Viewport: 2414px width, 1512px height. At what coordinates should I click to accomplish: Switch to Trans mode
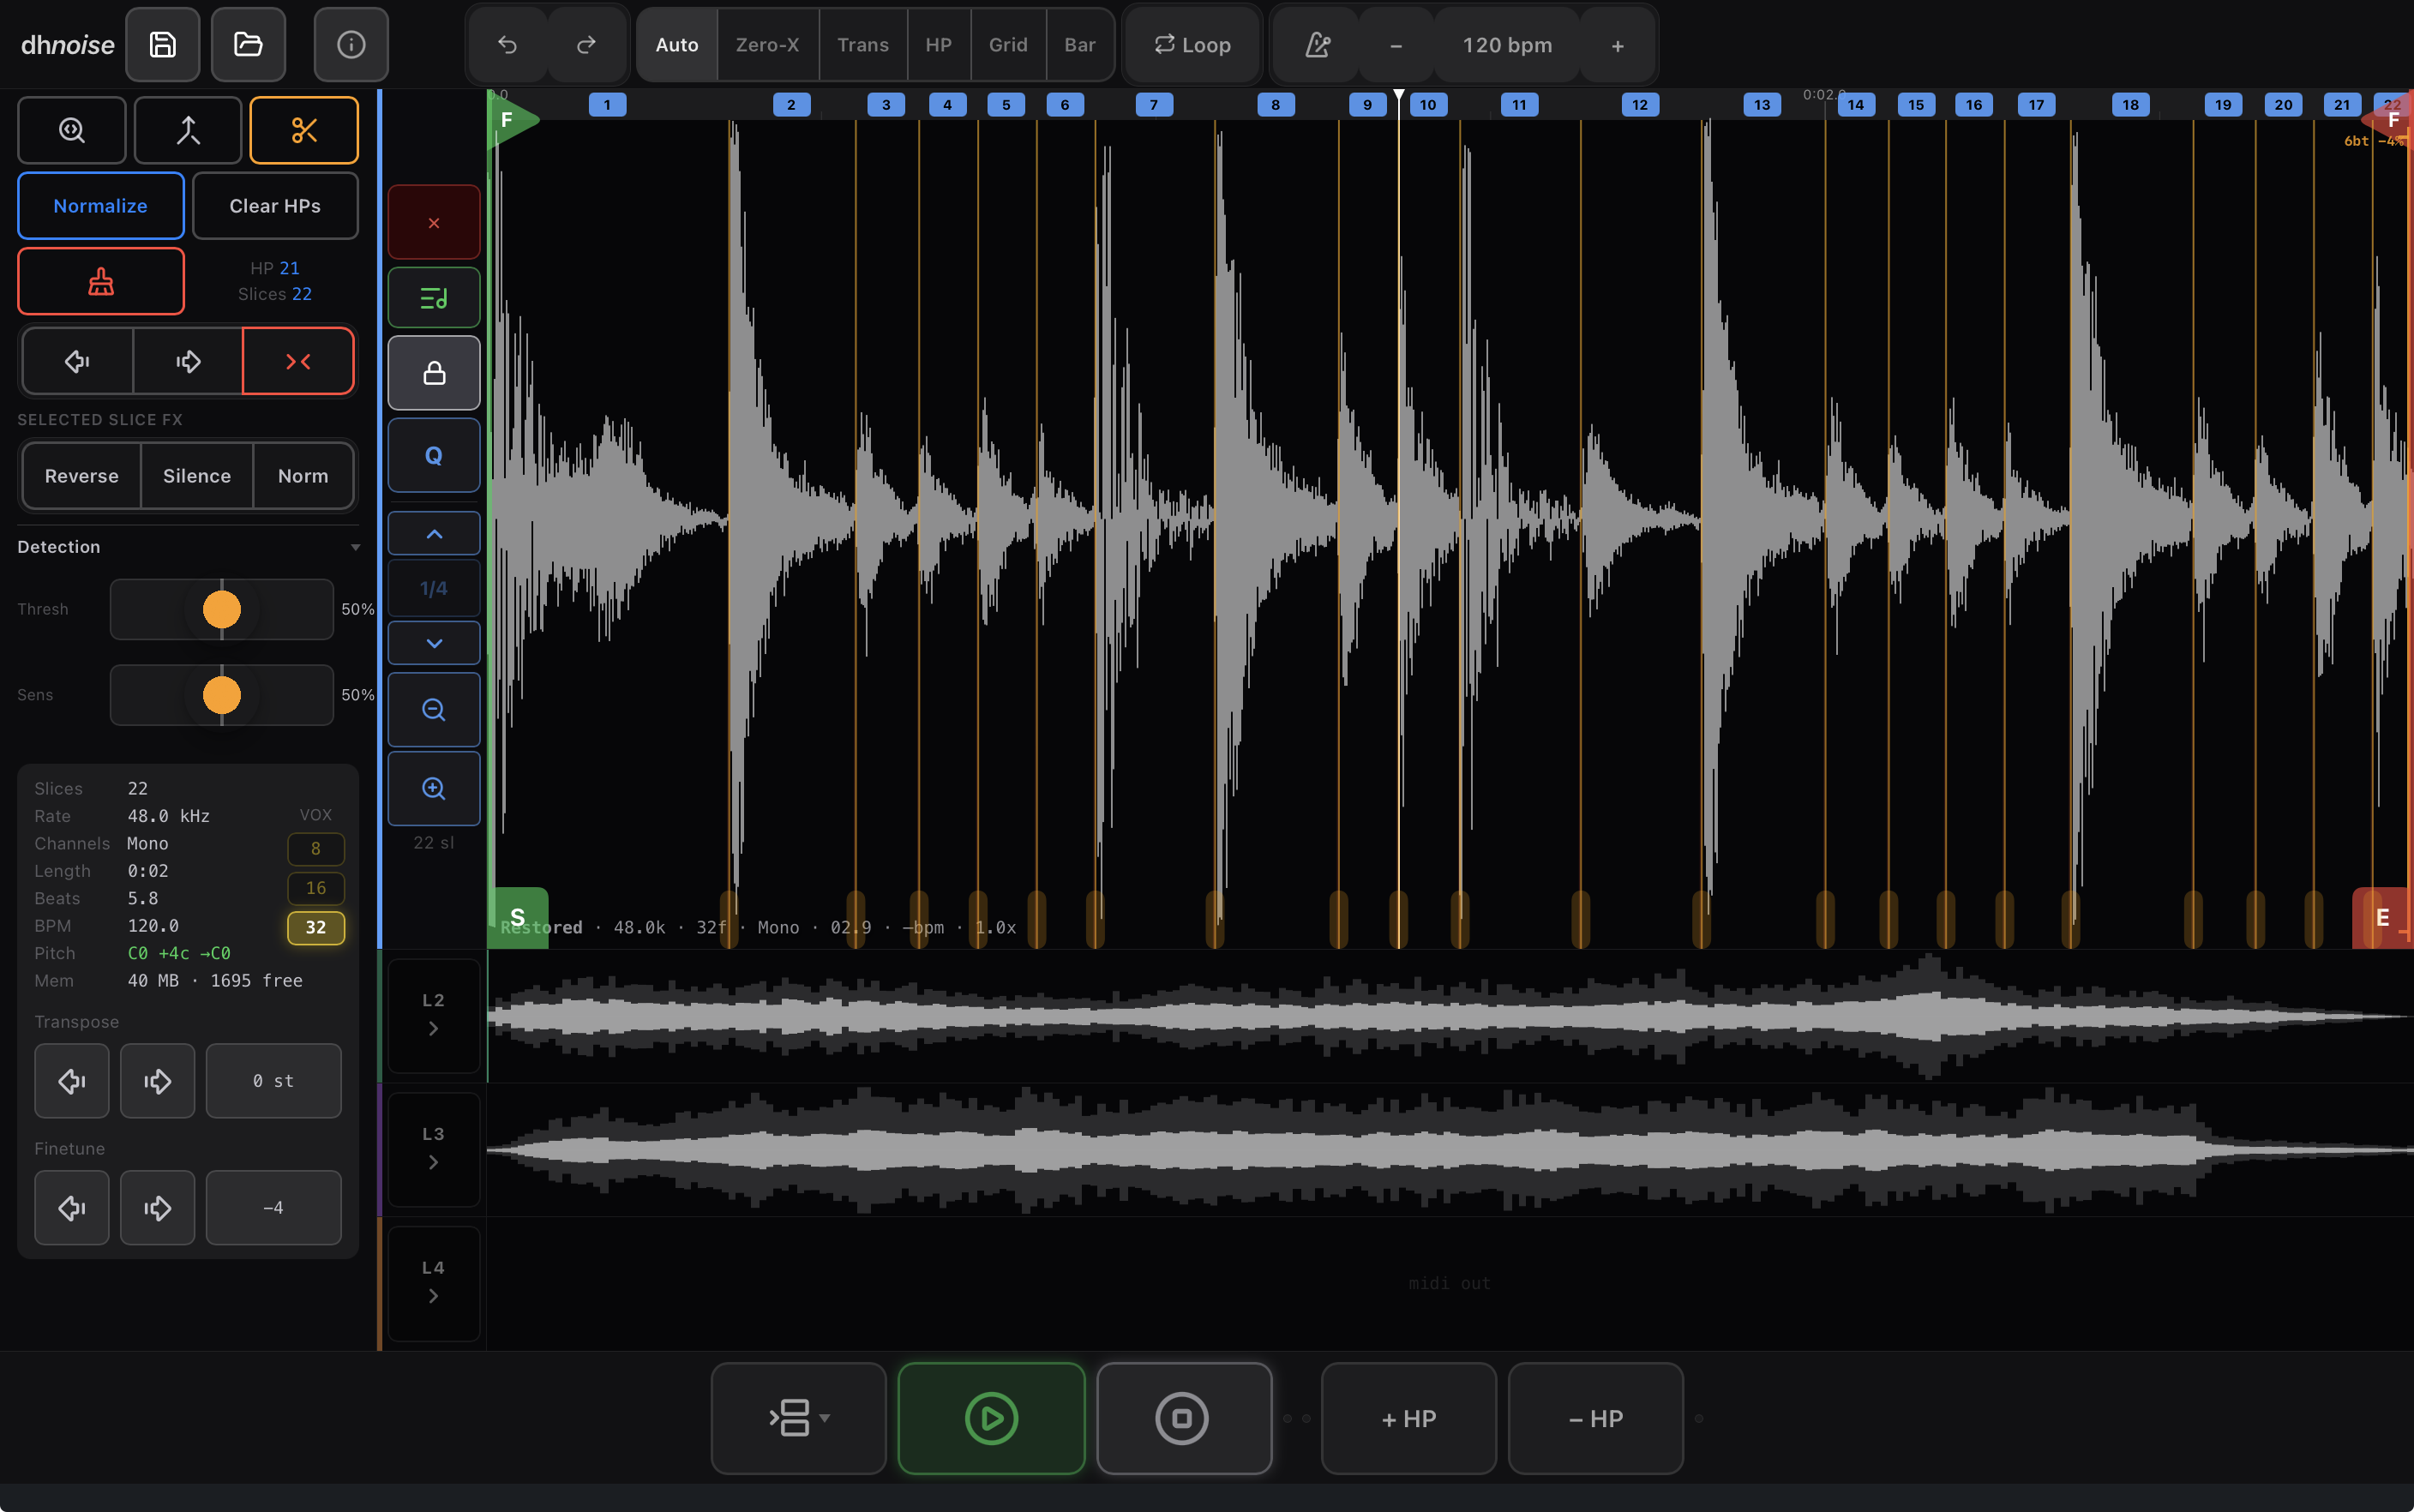click(863, 44)
